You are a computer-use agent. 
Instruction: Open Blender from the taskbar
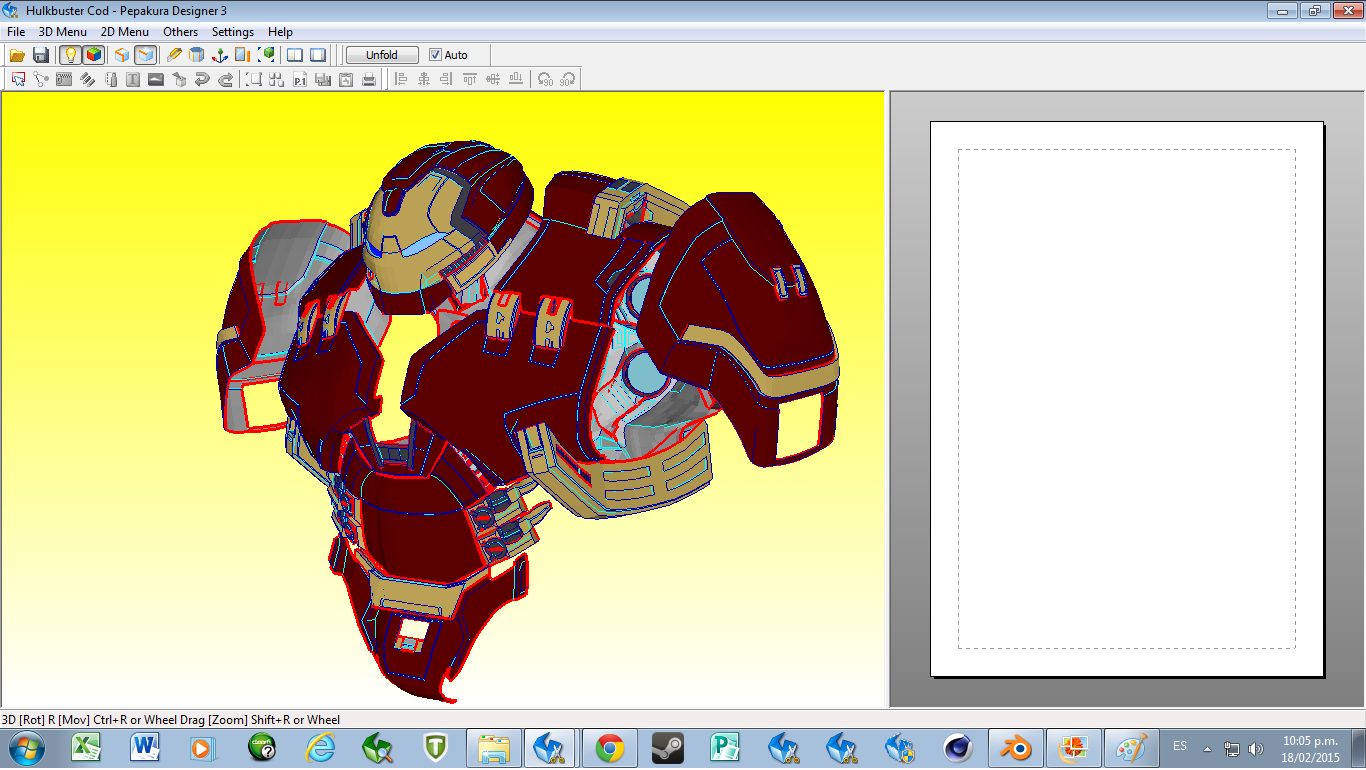point(1016,747)
